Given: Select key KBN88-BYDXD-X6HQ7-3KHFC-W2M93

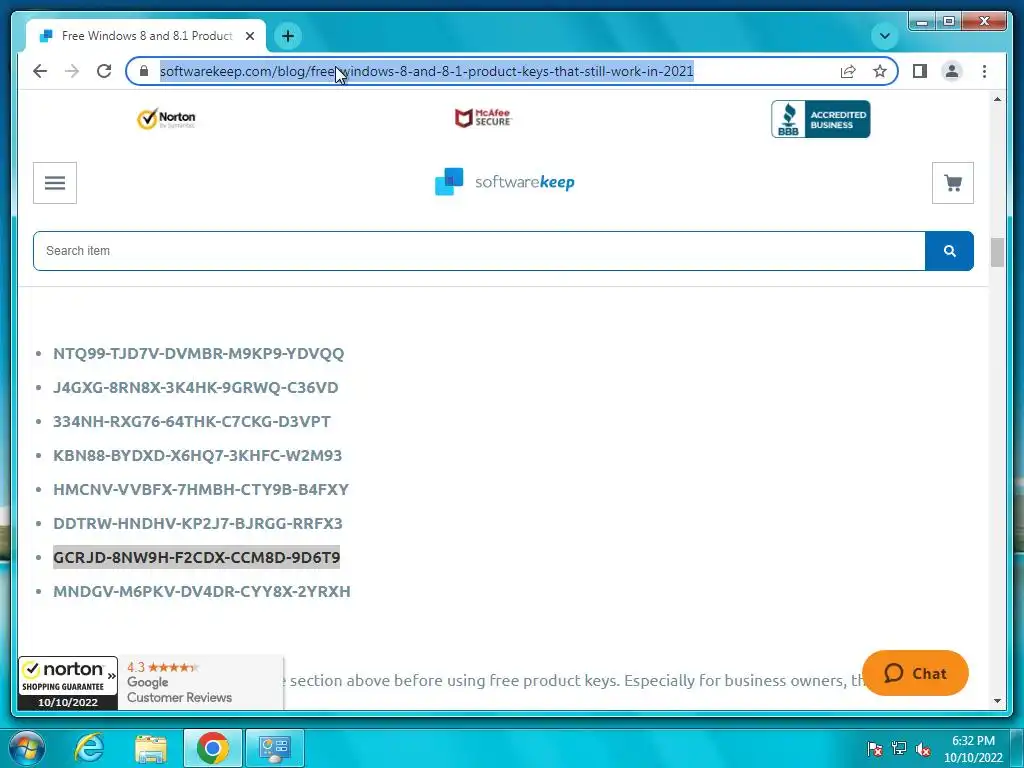Looking at the screenshot, I should 197,455.
